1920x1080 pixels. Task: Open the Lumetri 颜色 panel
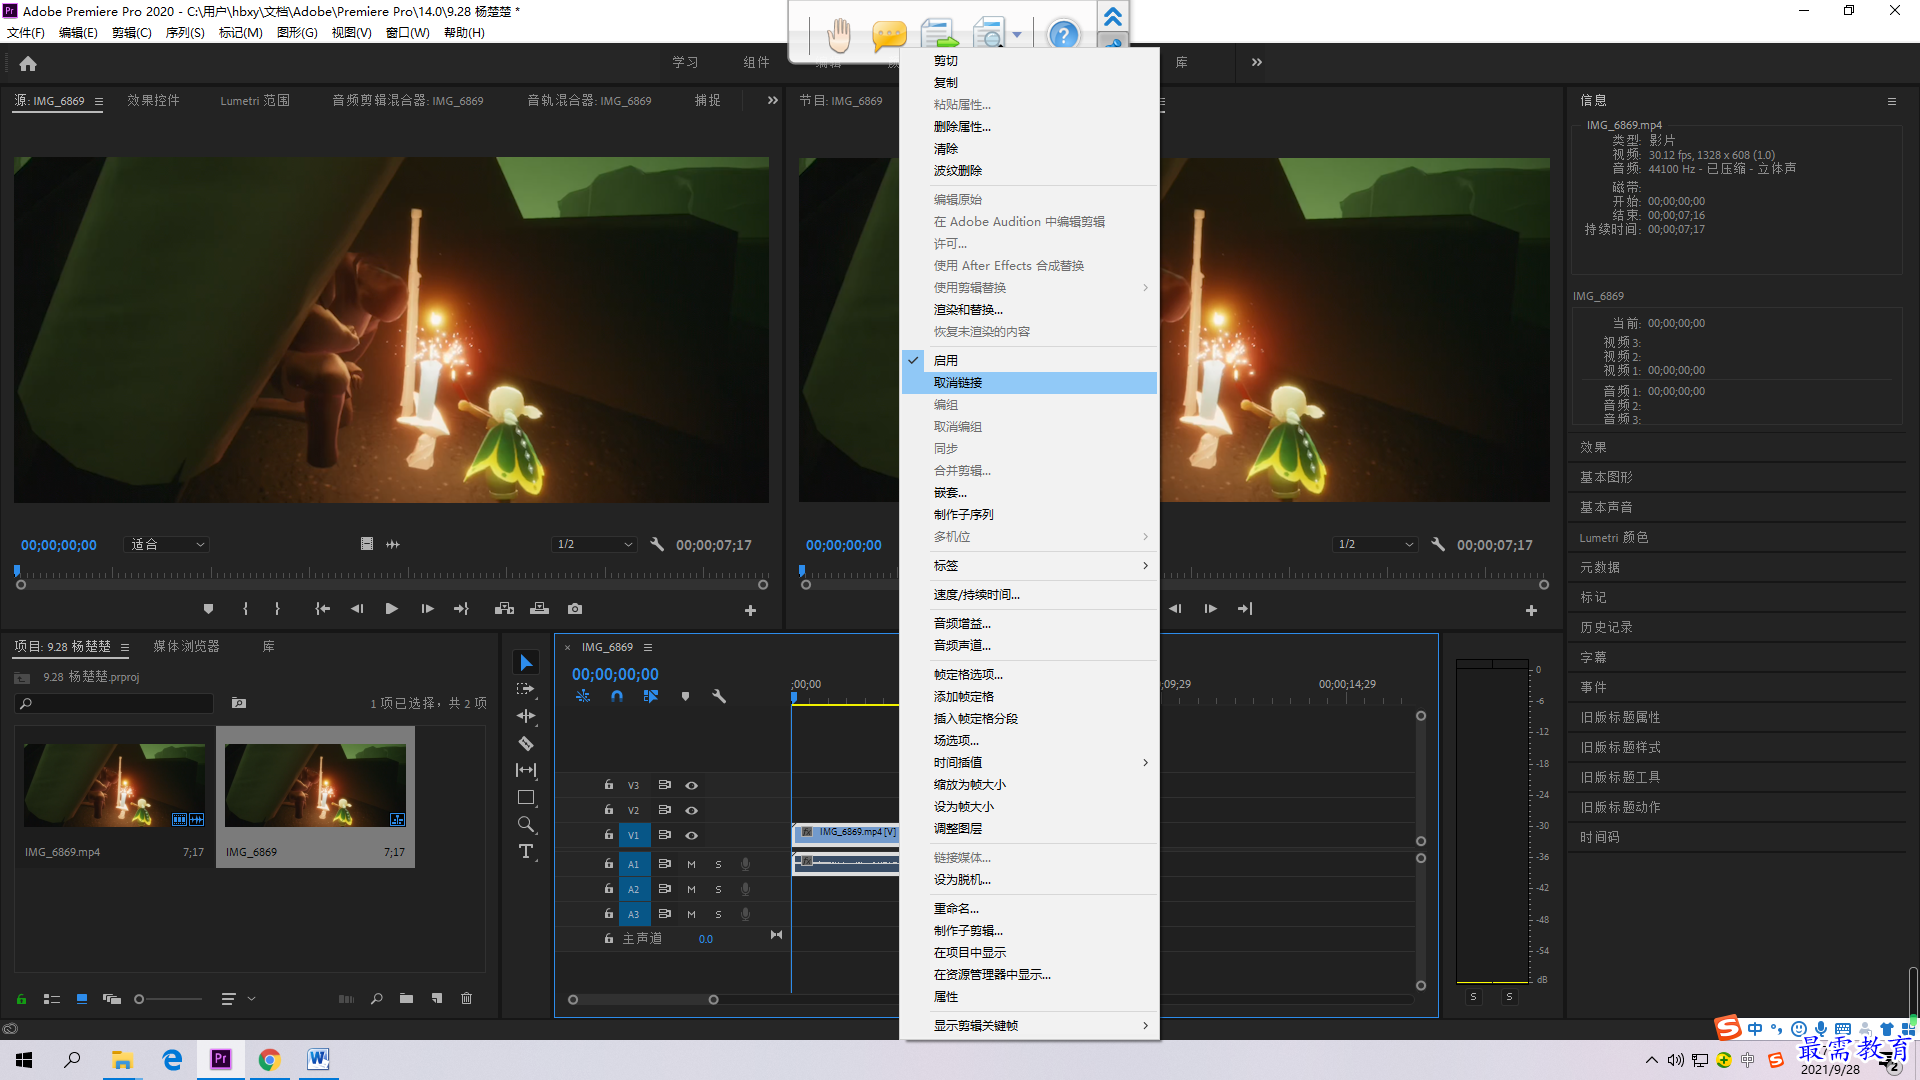tap(1614, 538)
